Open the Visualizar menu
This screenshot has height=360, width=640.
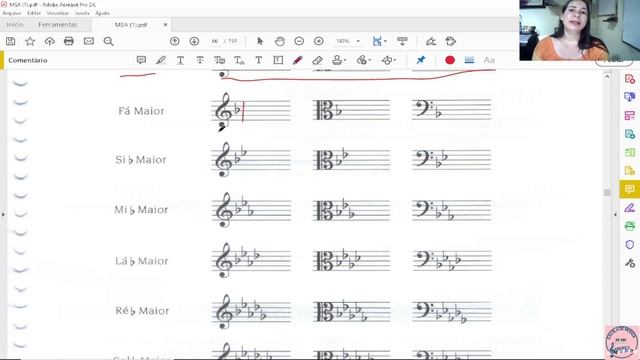click(58, 13)
